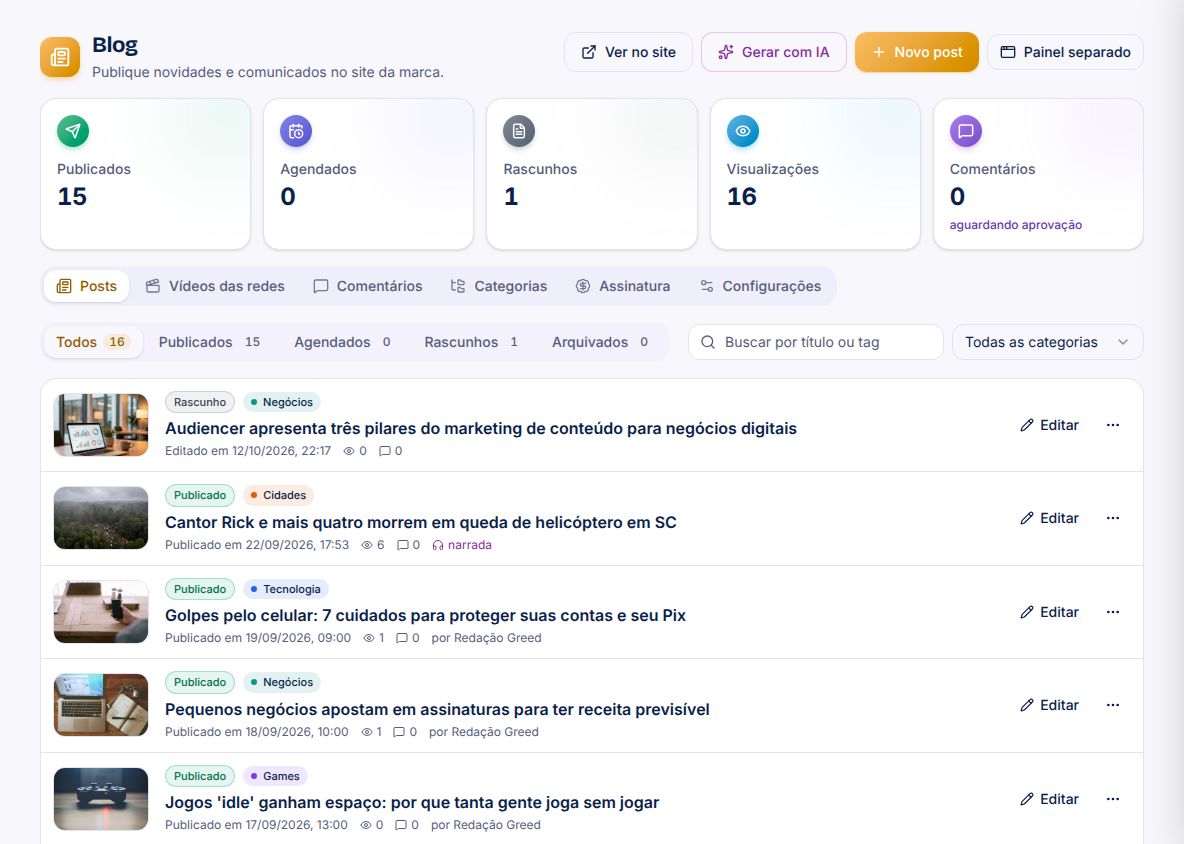The height and width of the screenshot is (844, 1184).
Task: Edit the Audiencer marketing post
Action: tap(1049, 425)
